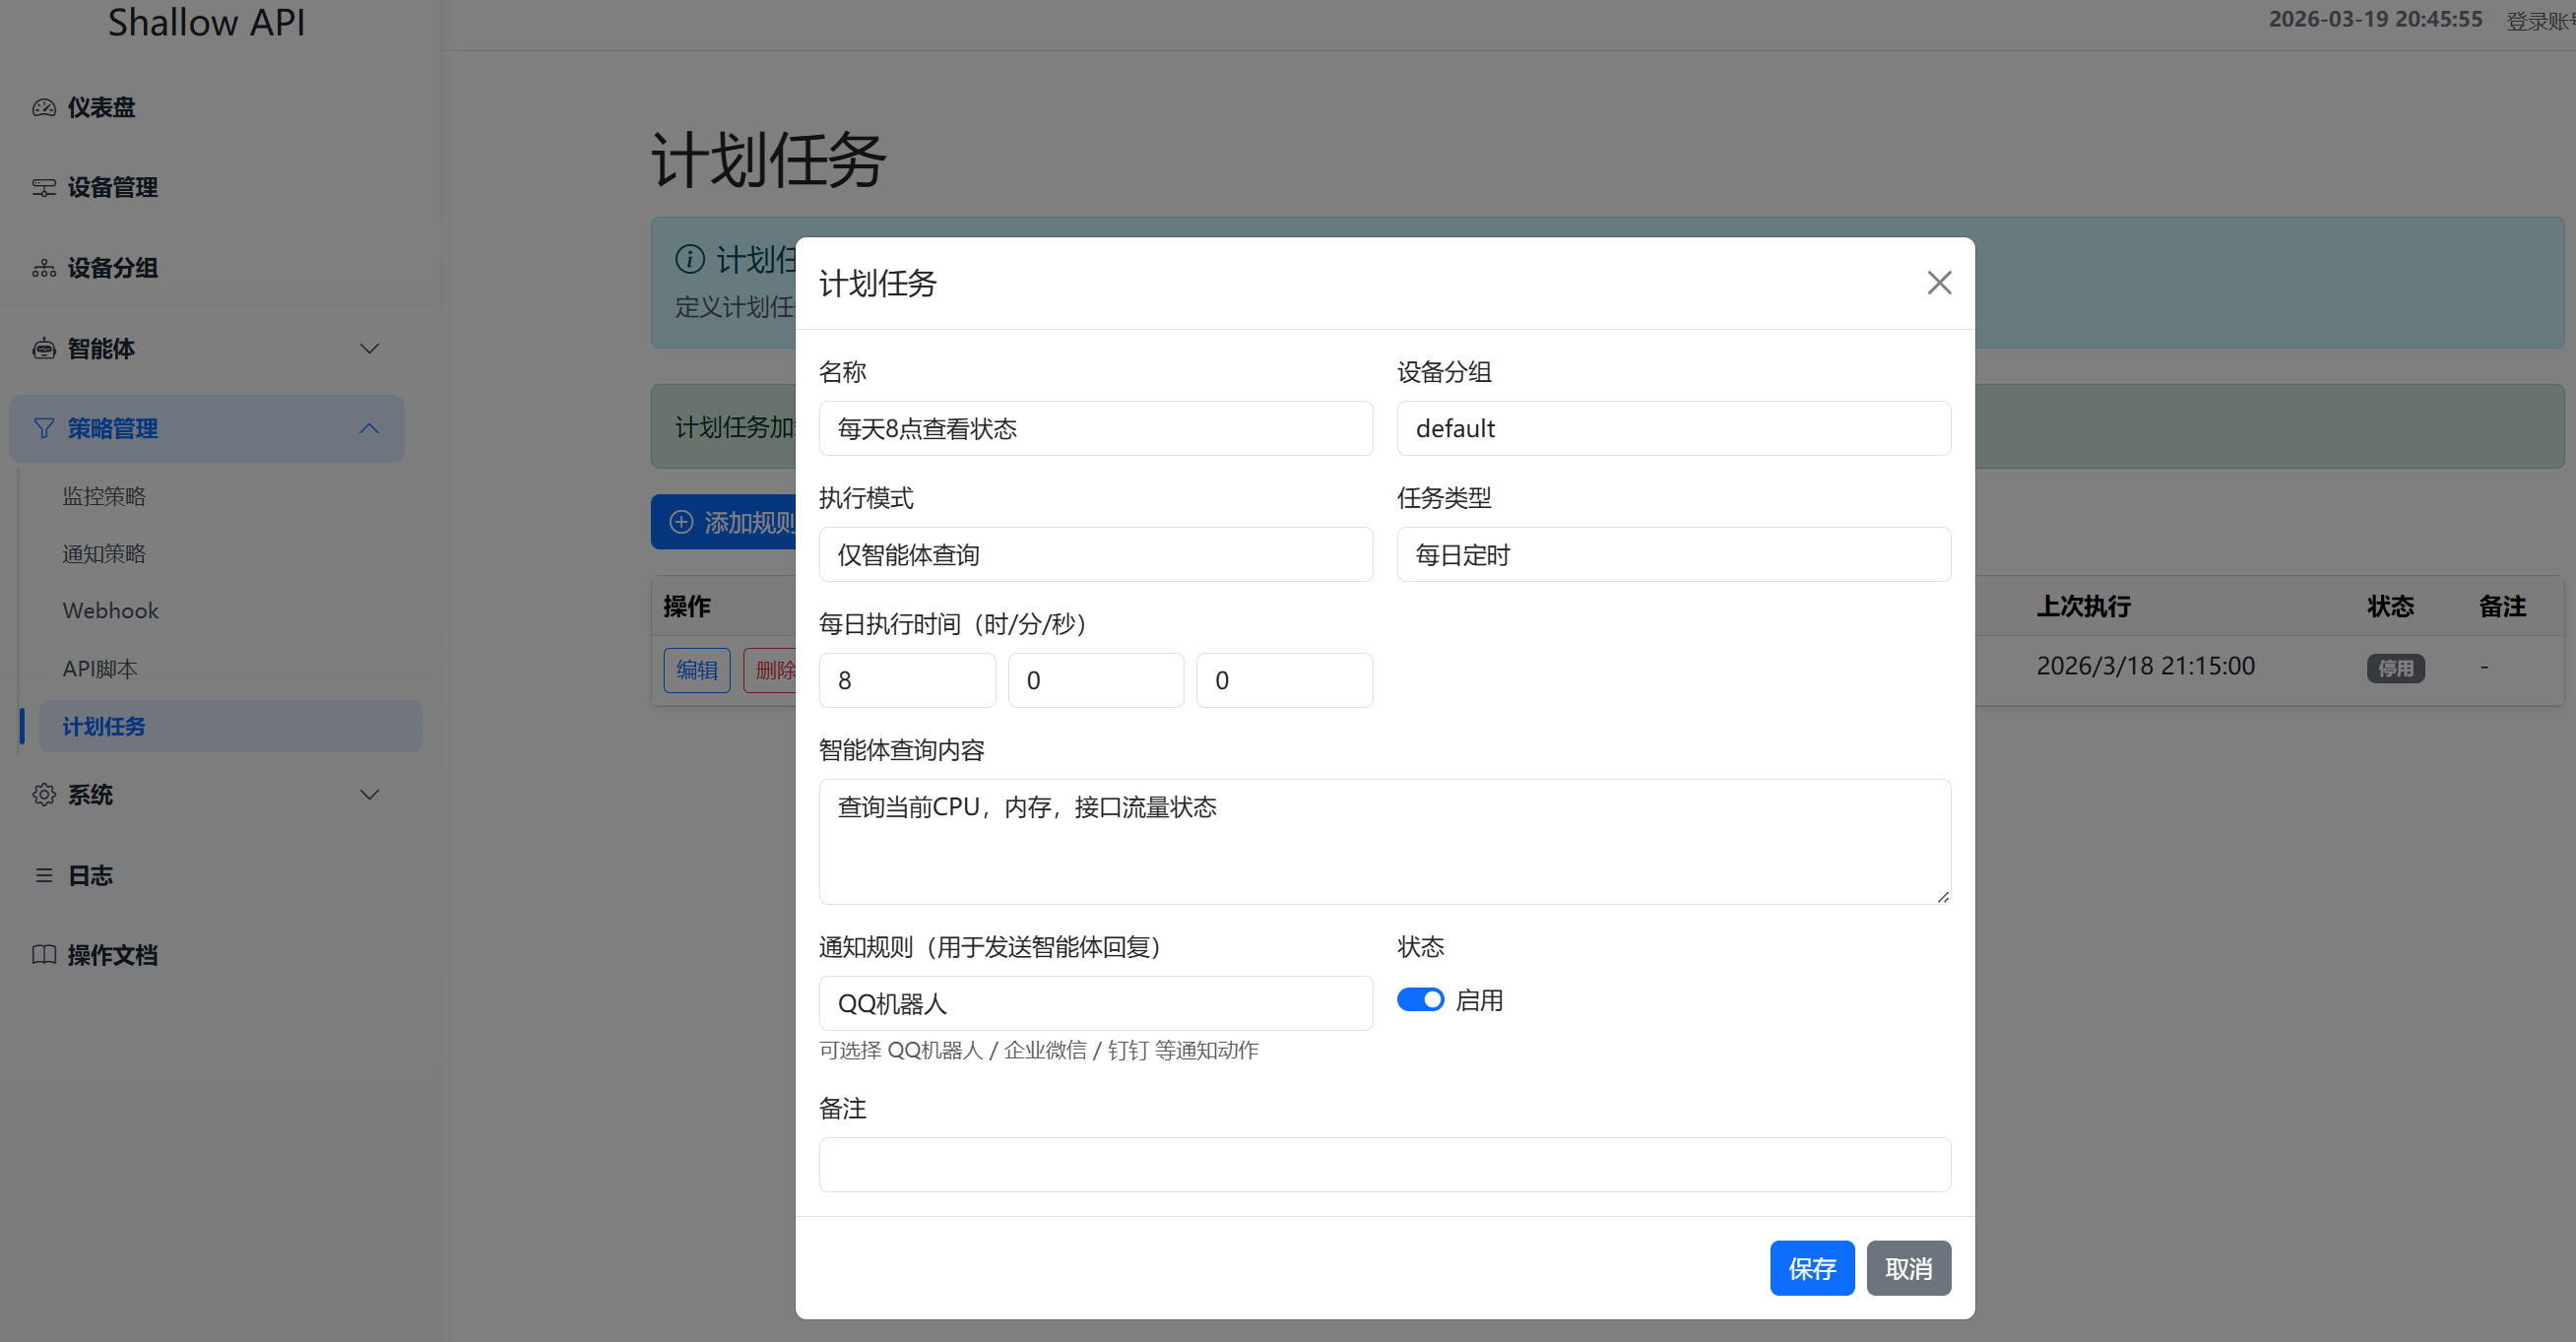2576x1342 pixels.
Task: Open the execution mode dropdown
Action: pos(1095,555)
